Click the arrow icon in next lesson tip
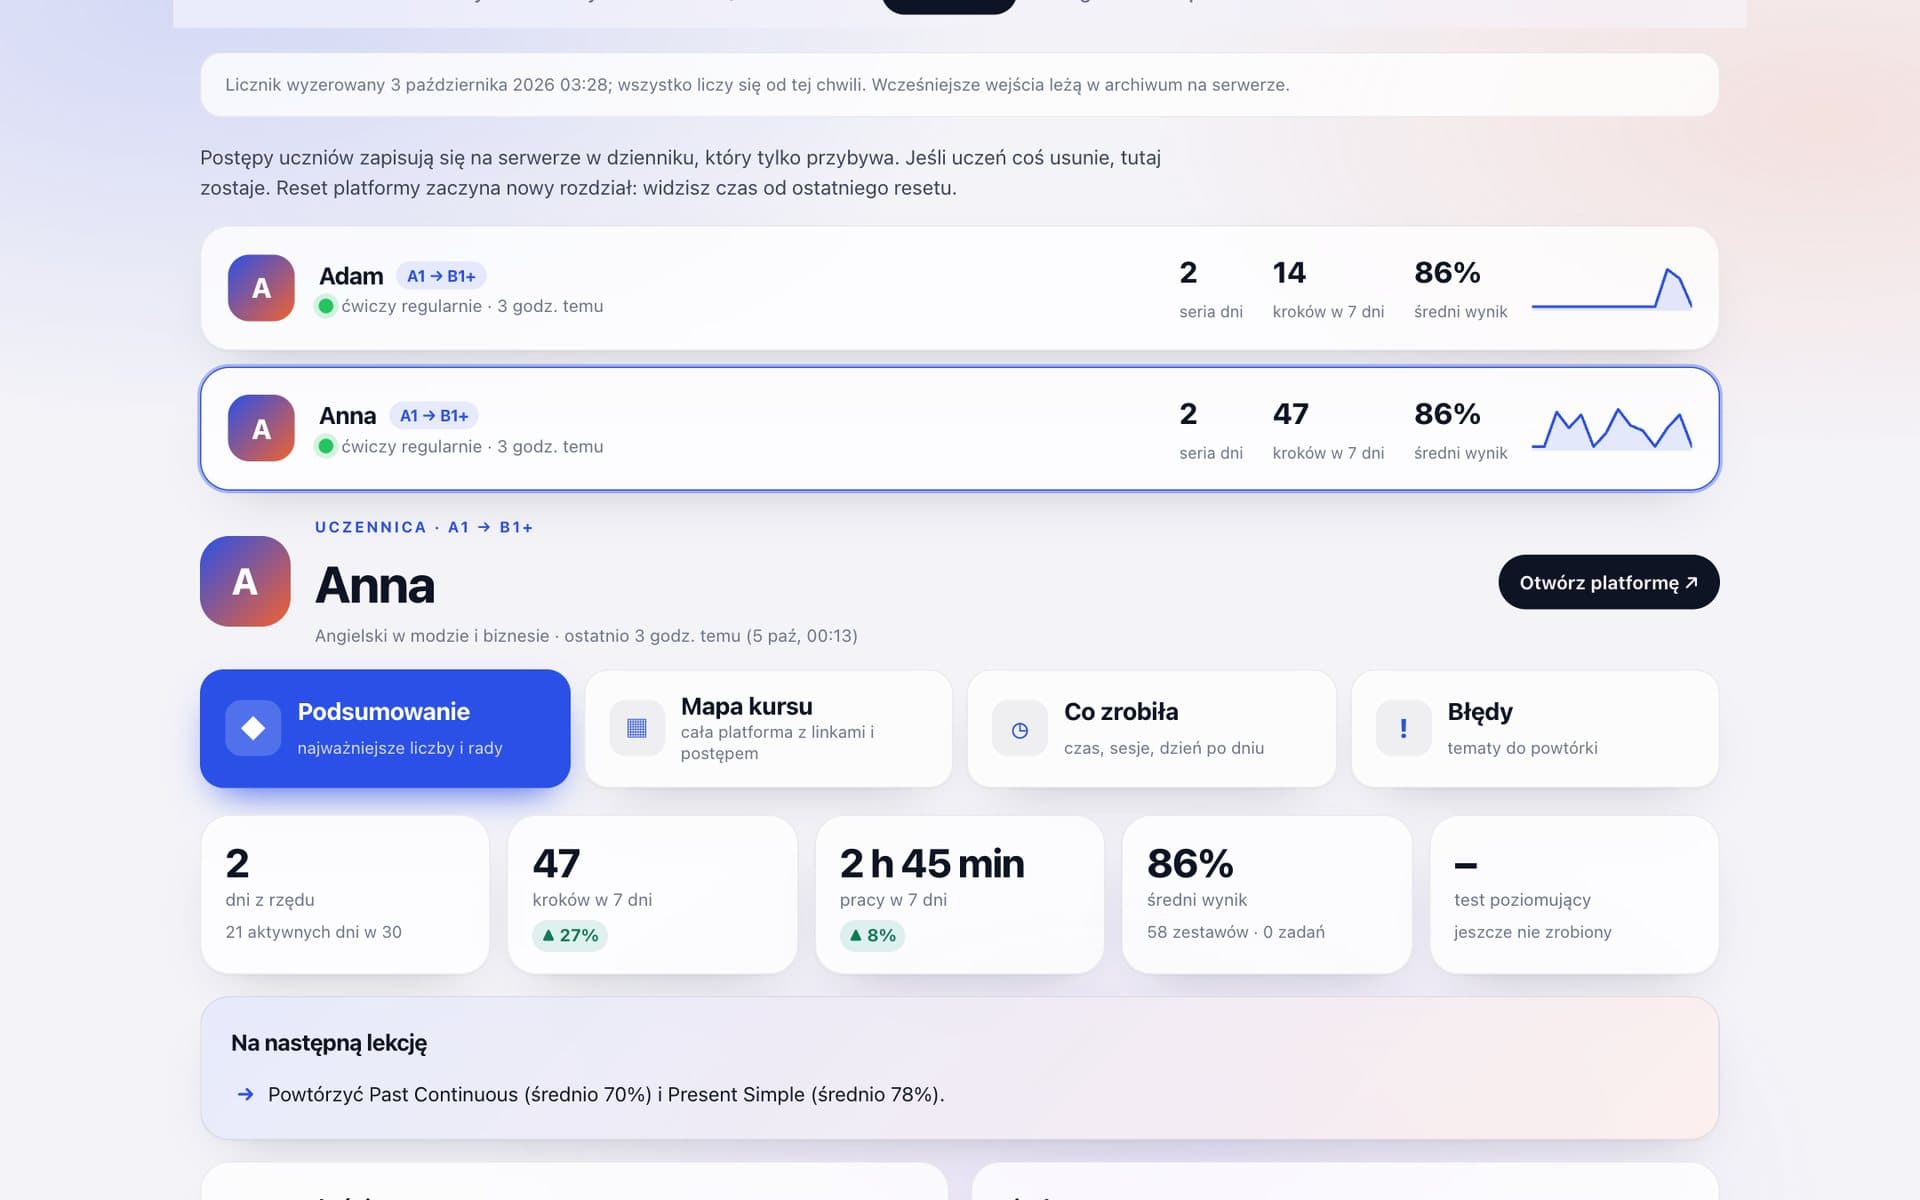The width and height of the screenshot is (1920, 1200). click(x=245, y=1094)
